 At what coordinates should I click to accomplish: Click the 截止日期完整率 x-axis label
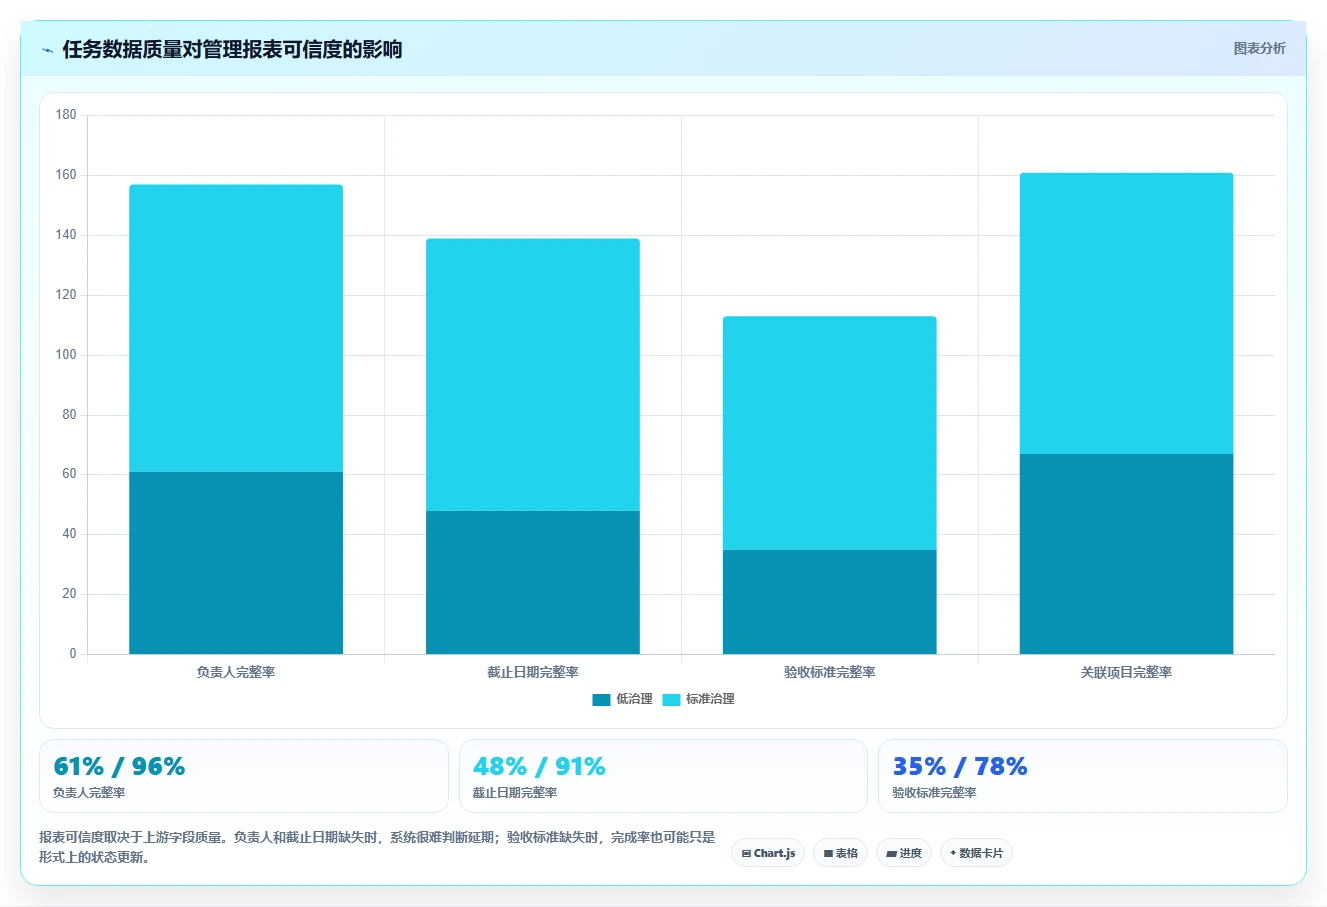point(533,673)
